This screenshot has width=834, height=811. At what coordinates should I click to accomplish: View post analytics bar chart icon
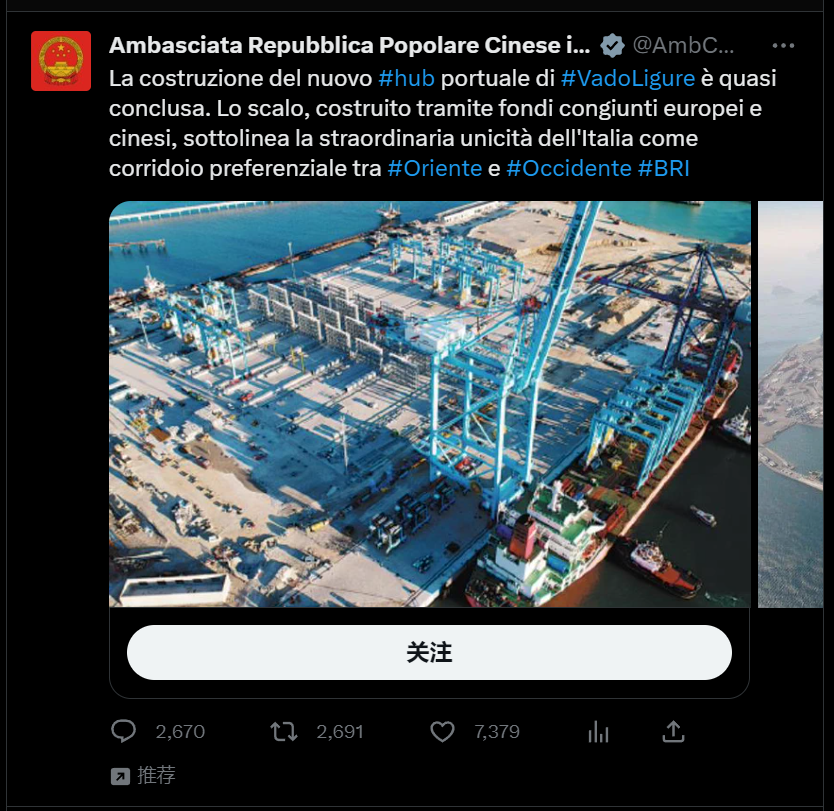598,732
